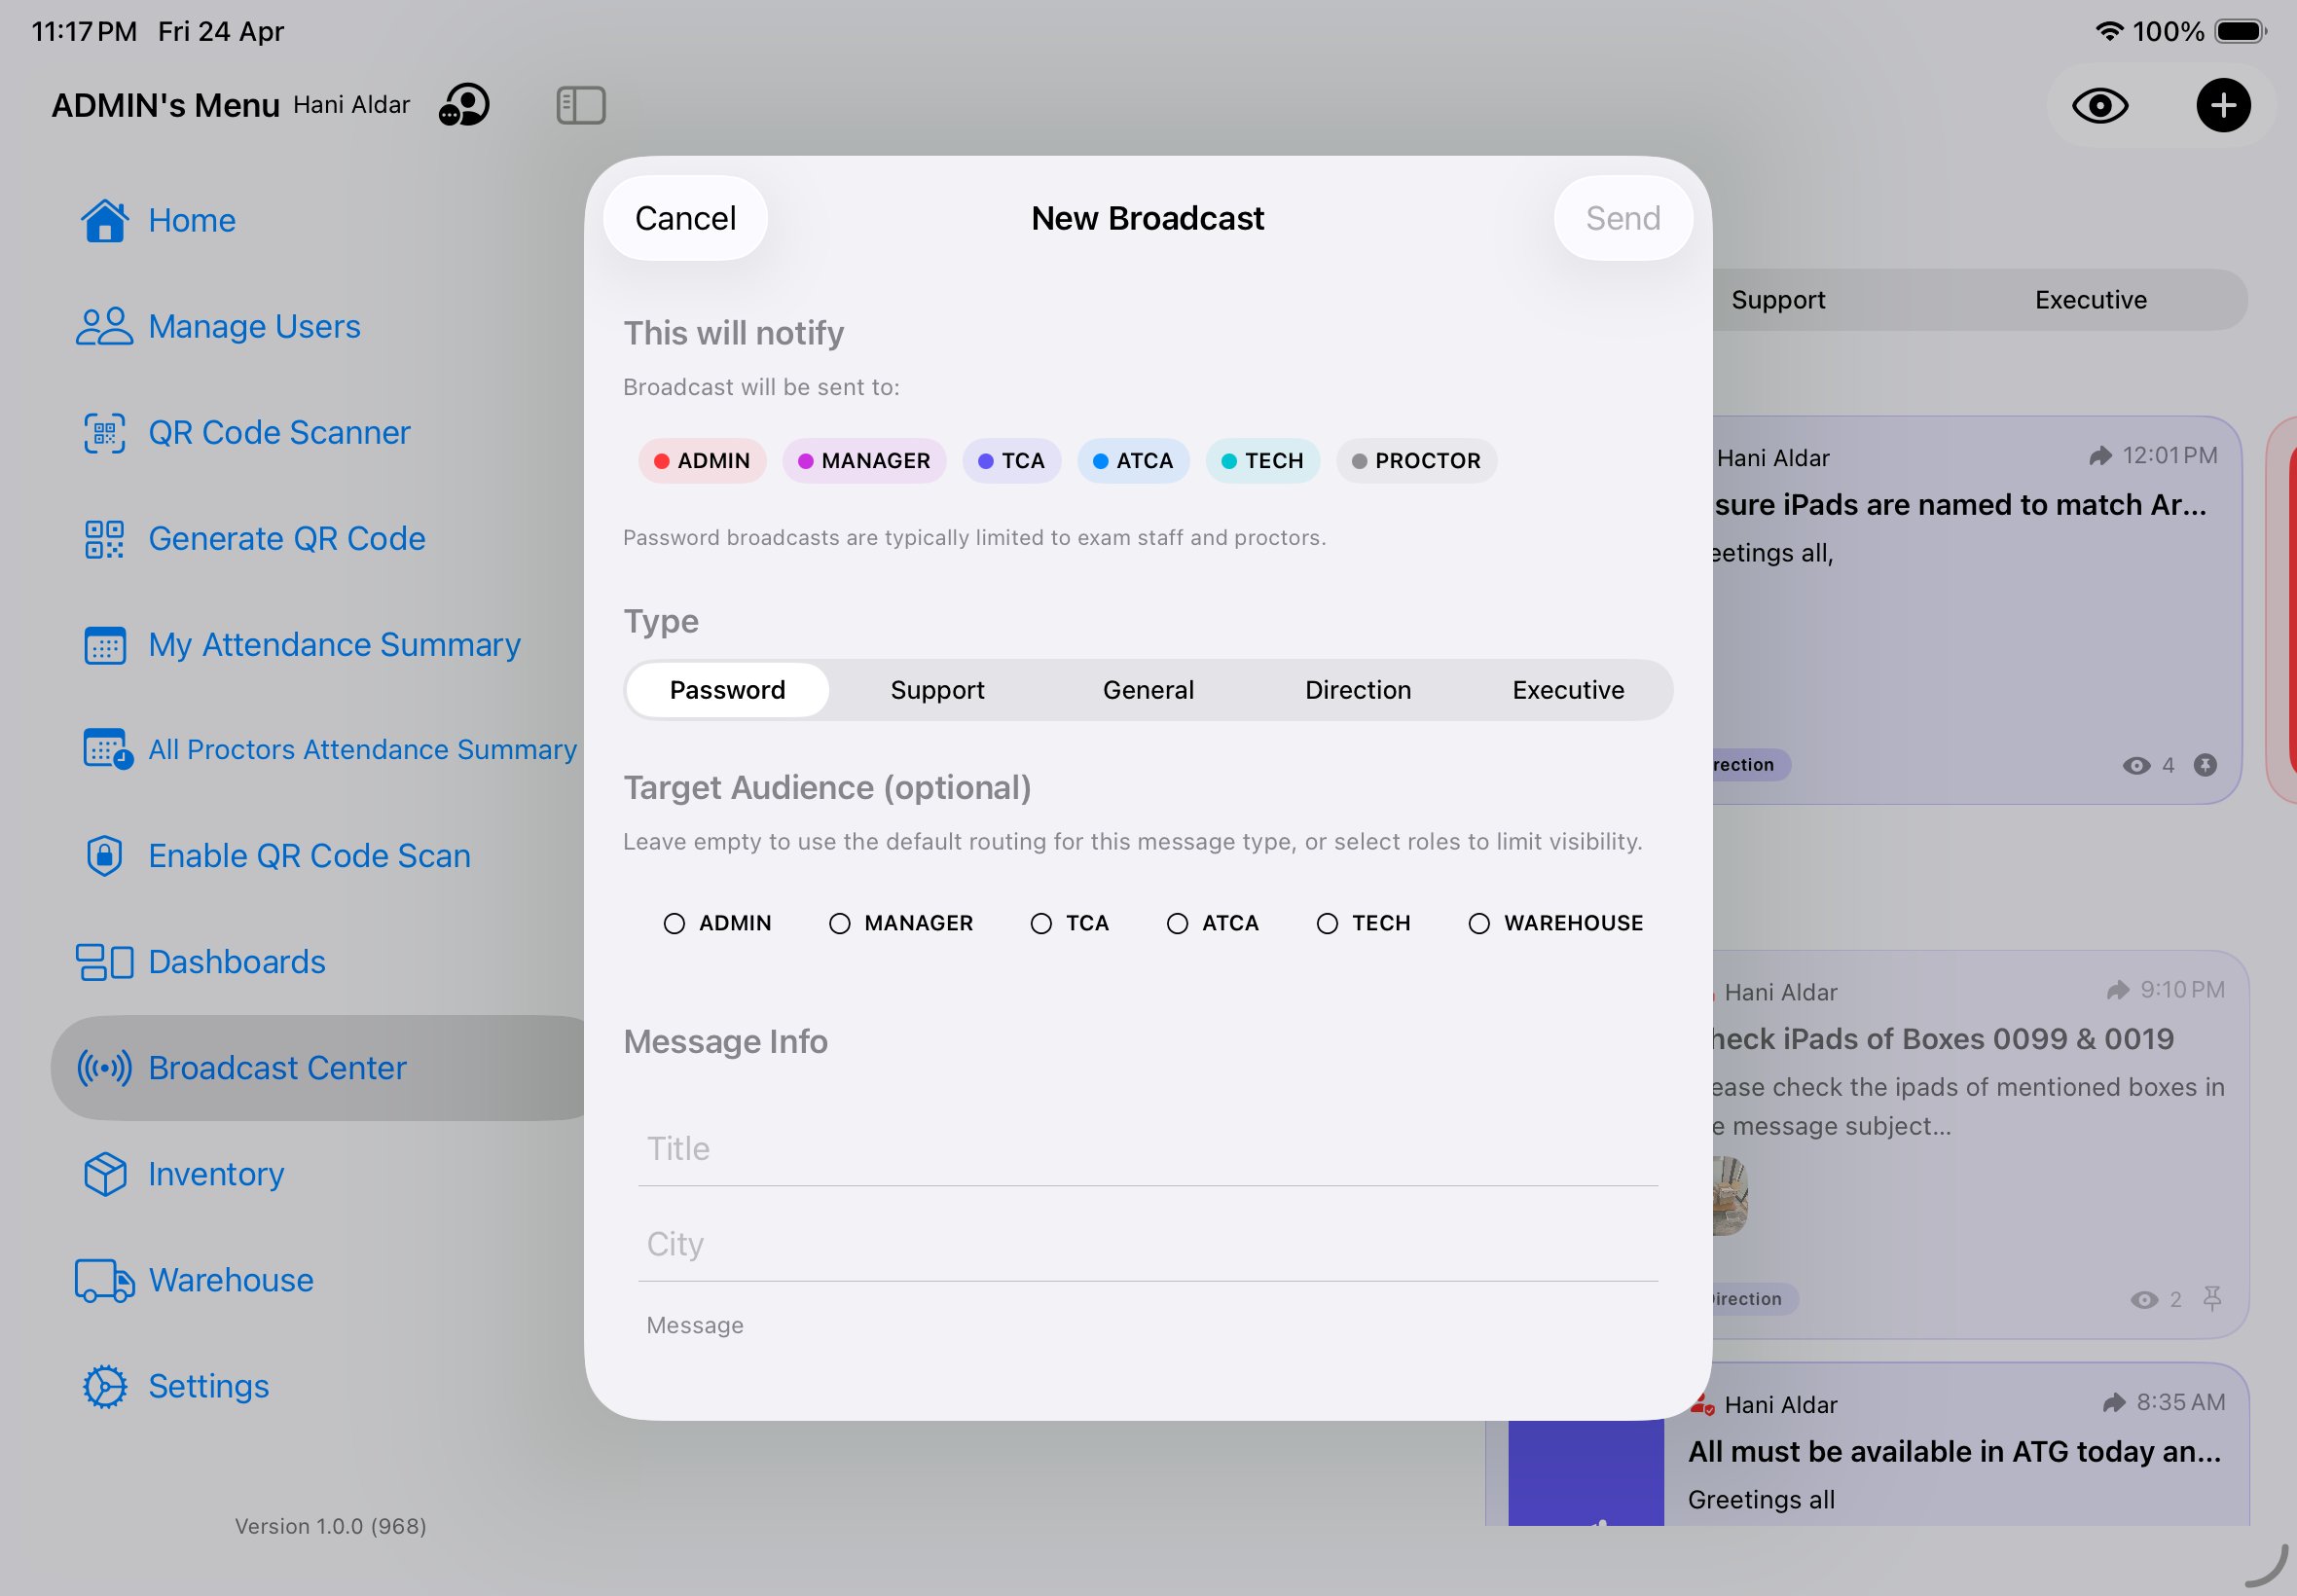Choose the Direction broadcast type

[x=1357, y=690]
